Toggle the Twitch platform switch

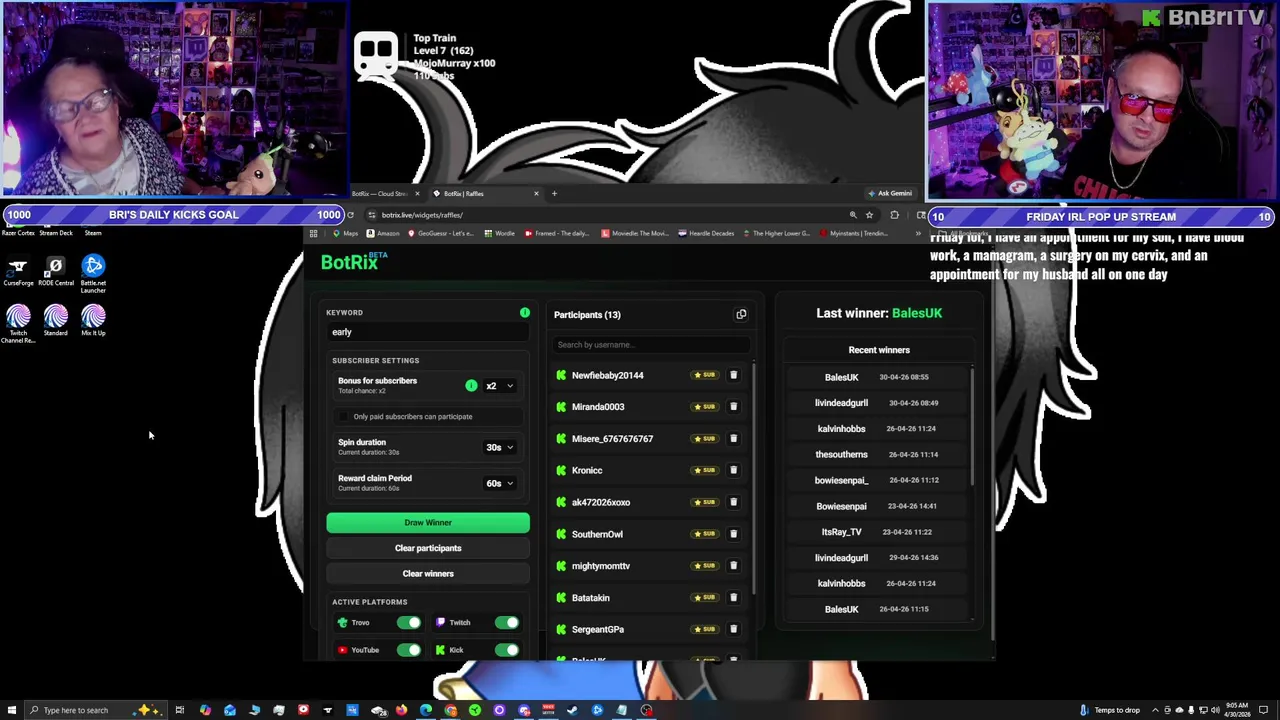pos(507,623)
